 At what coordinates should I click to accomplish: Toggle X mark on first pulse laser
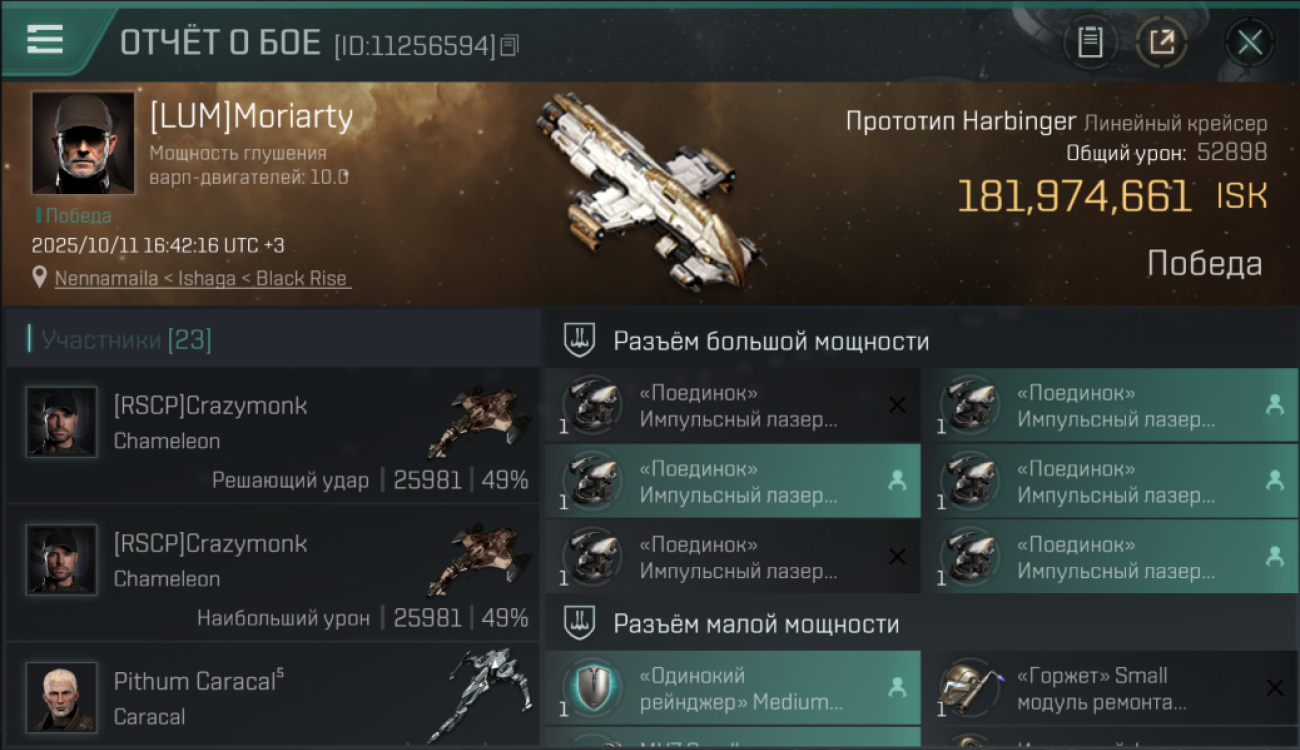tap(897, 405)
